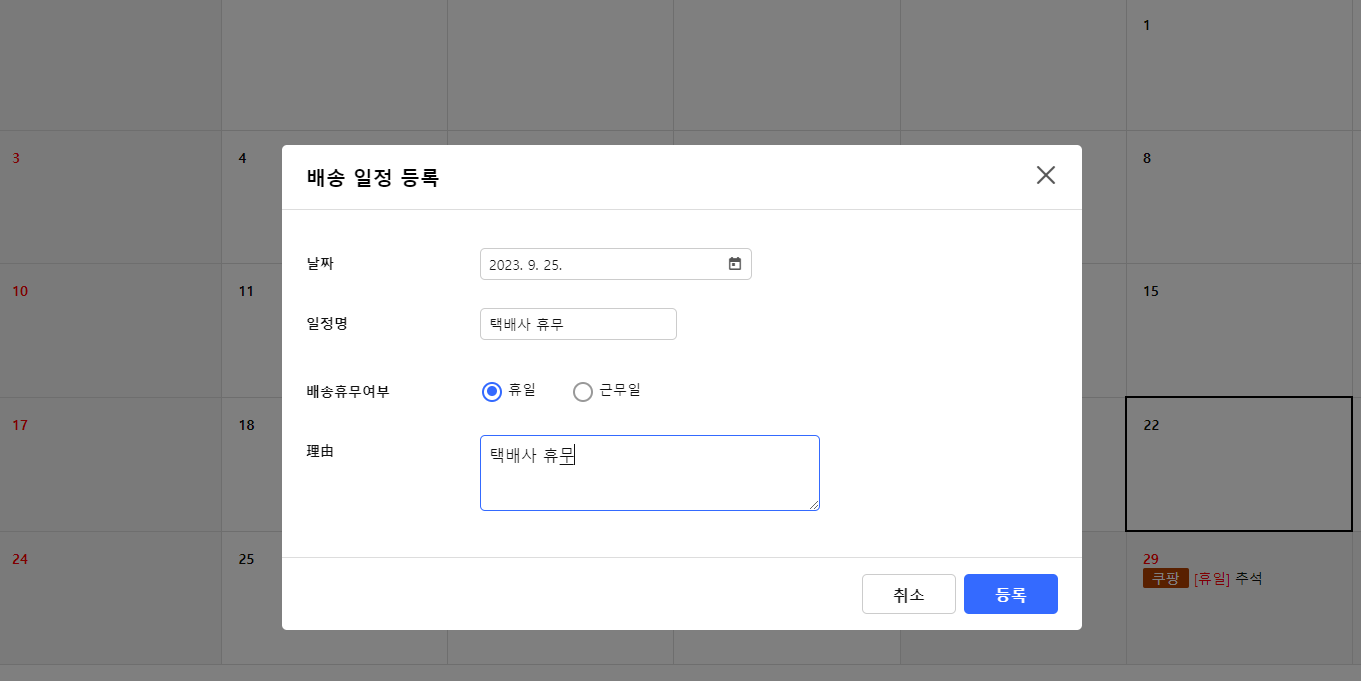
Task: Select the 근무일 radio button
Action: click(x=582, y=391)
